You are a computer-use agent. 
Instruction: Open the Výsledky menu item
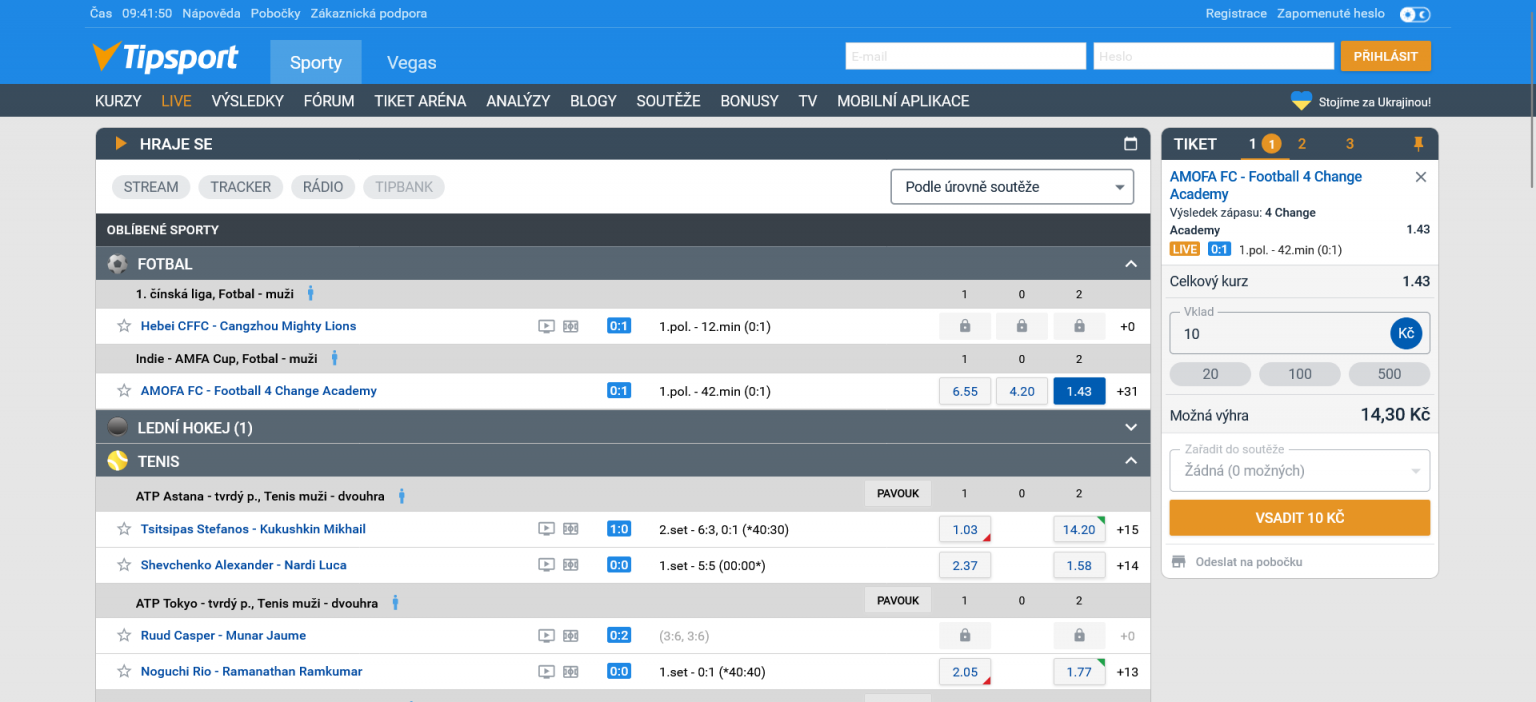(x=247, y=101)
